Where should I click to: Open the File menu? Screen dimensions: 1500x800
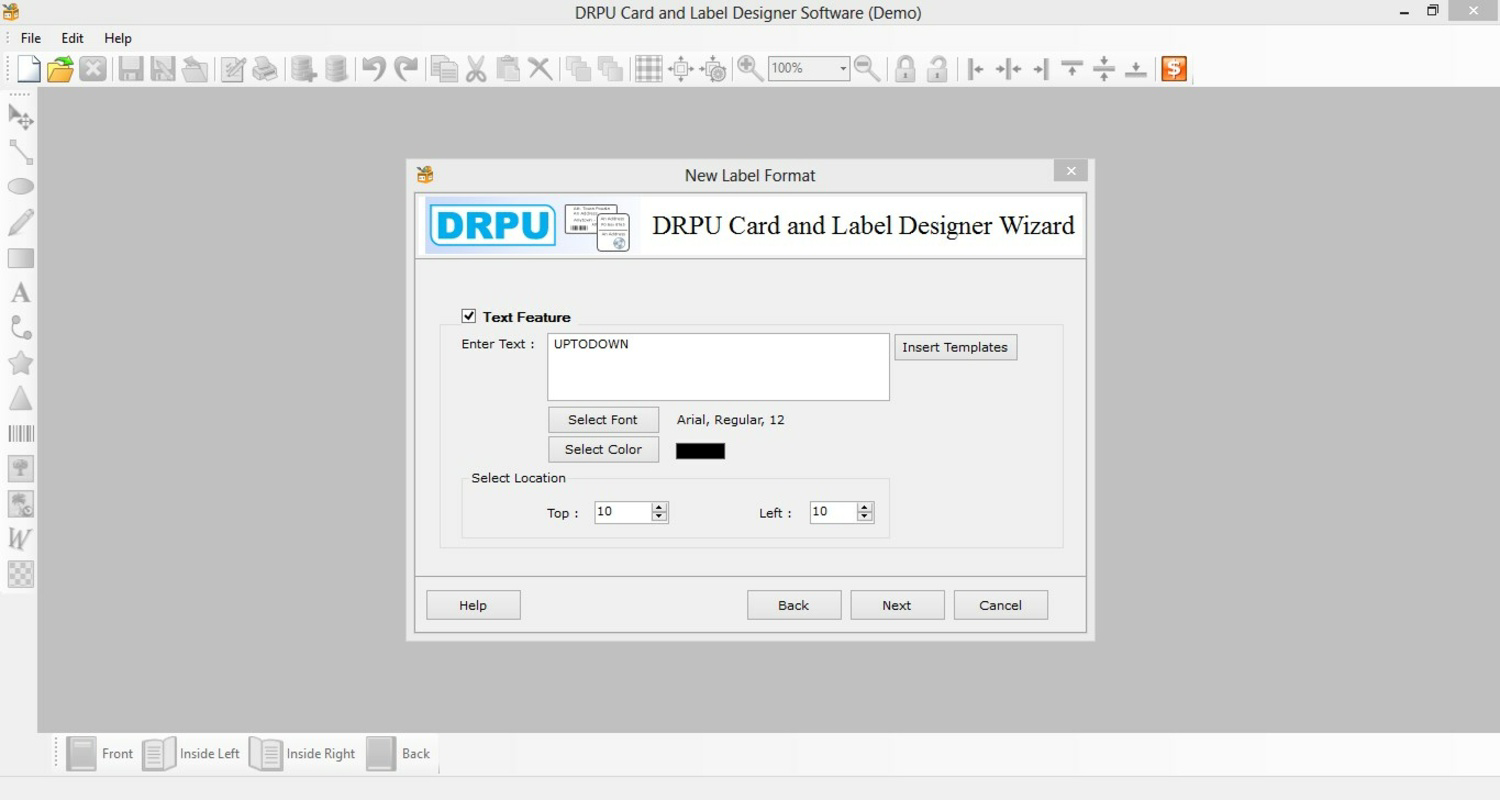(x=31, y=38)
